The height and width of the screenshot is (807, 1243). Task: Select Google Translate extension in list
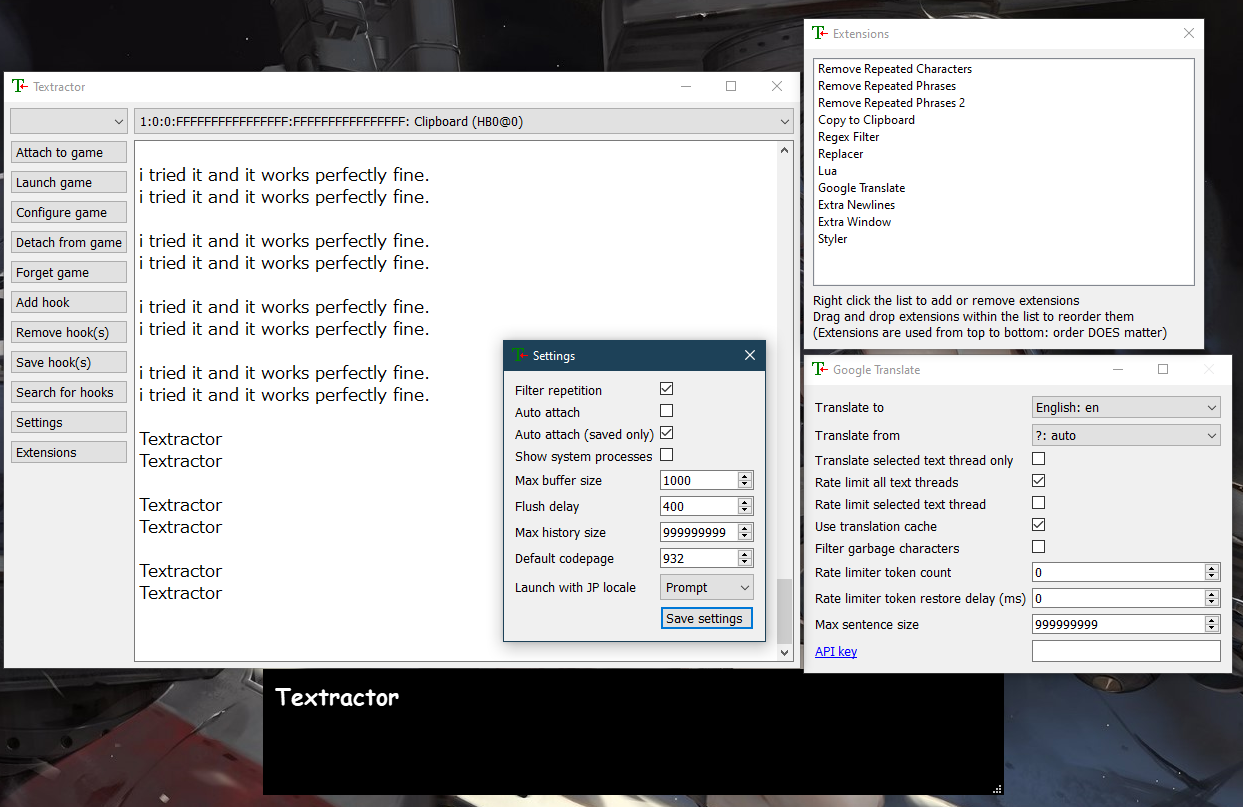[861, 188]
